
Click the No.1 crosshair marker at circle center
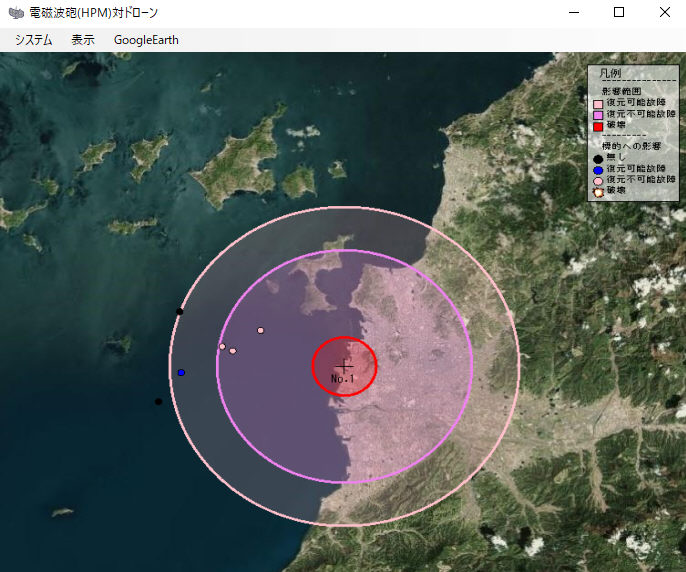pos(345,366)
